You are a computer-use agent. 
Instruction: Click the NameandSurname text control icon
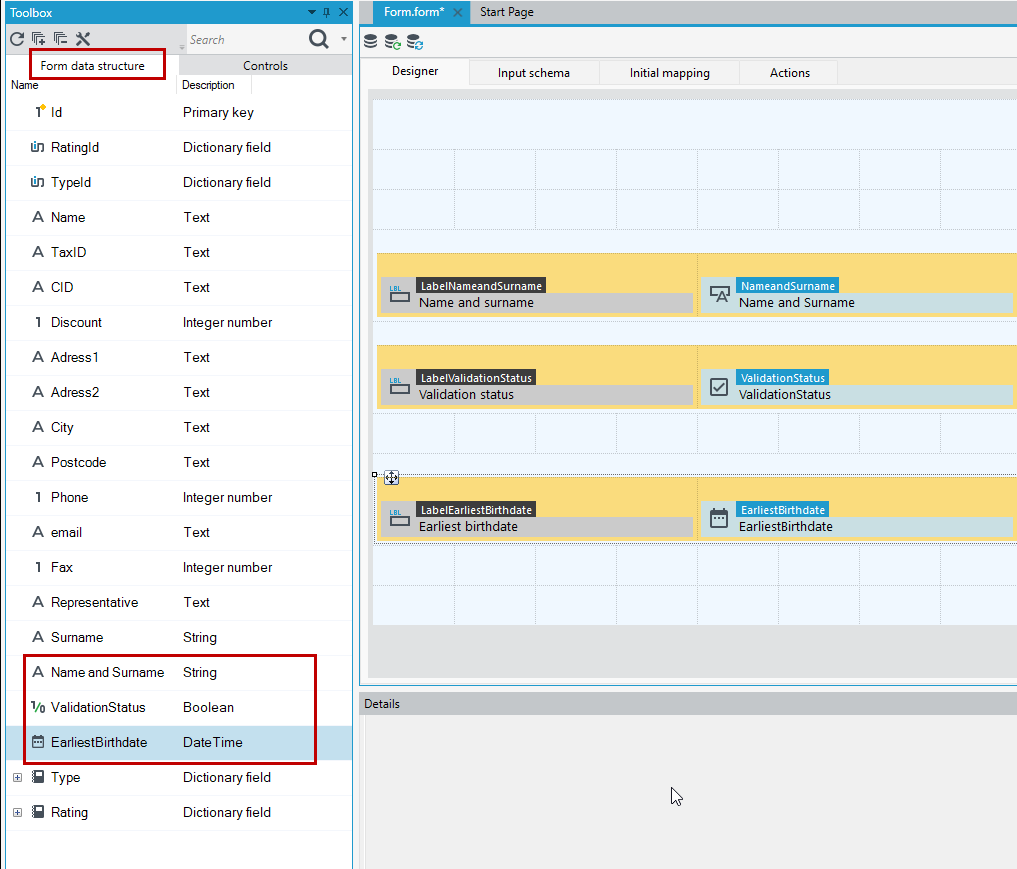tap(719, 295)
